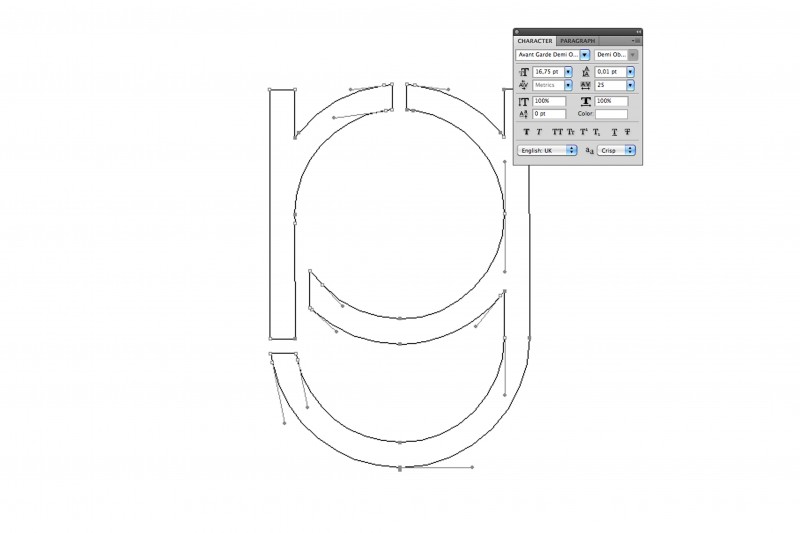This screenshot has width=800, height=533.
Task: Click the font size icon
Action: pos(525,72)
